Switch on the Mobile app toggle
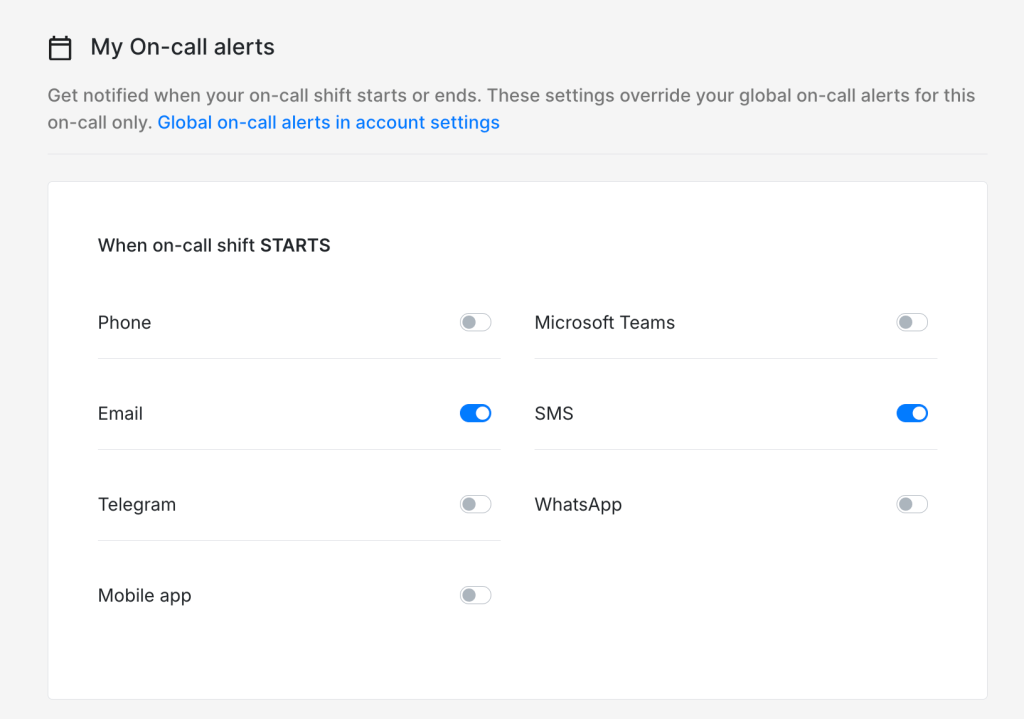The height and width of the screenshot is (719, 1024). (475, 595)
